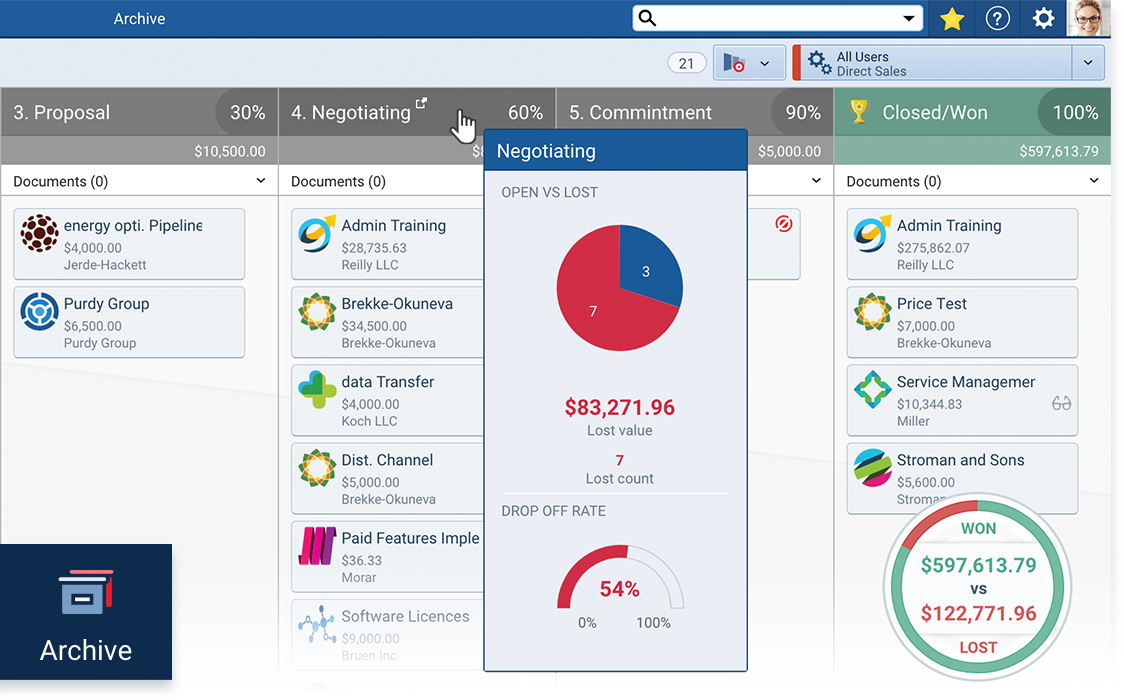Click the gears icon beside All Users Direct Sales
Screen dimensions: 1124x700
tap(820, 62)
